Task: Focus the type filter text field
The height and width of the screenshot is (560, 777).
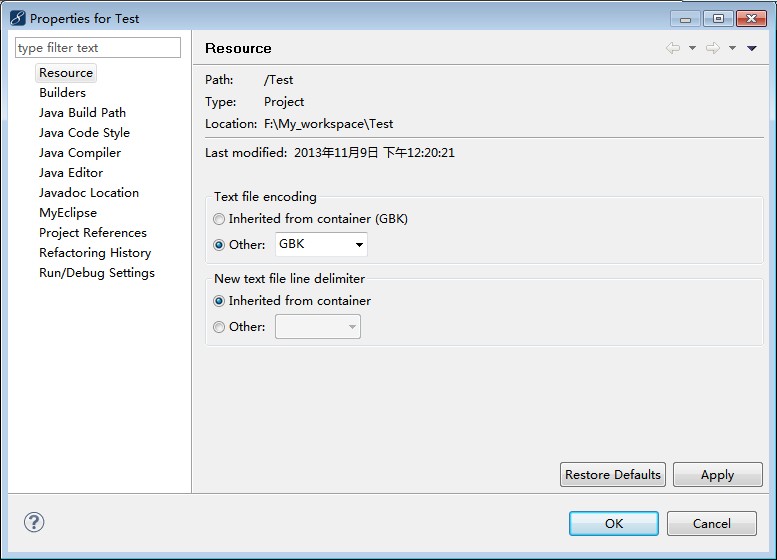Action: [98, 48]
